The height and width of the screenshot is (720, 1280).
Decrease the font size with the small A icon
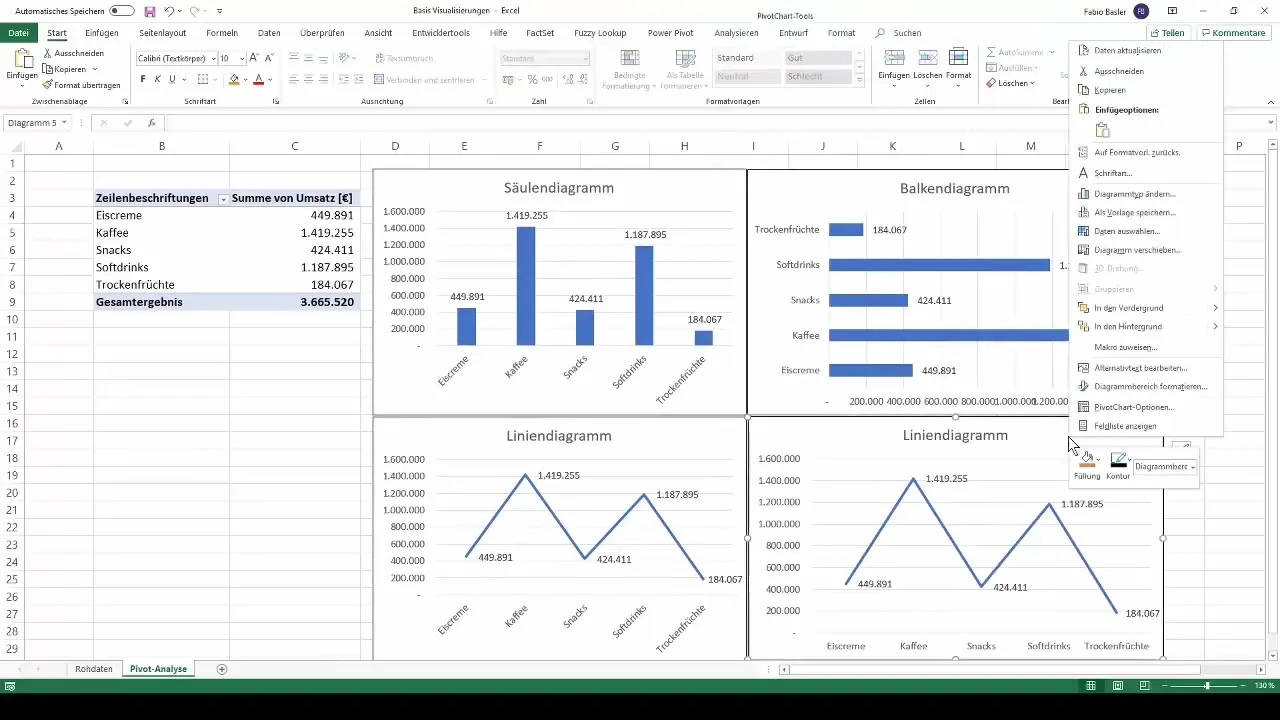[x=271, y=58]
